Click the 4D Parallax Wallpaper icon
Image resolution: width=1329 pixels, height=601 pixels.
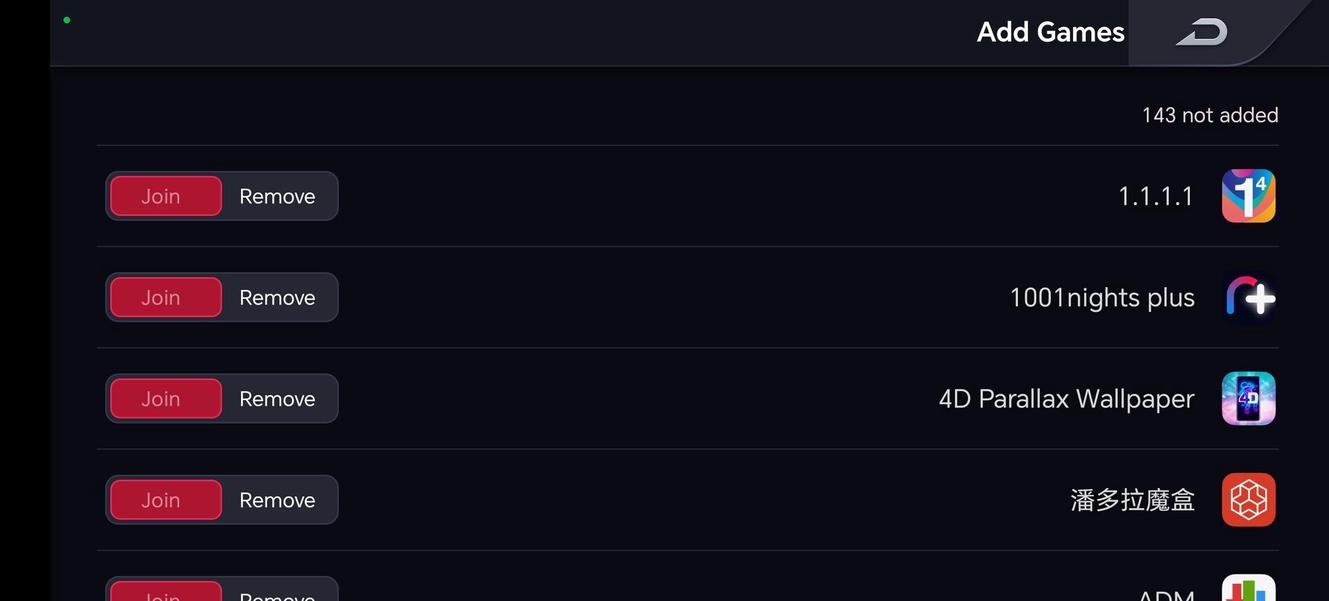click(x=1248, y=399)
